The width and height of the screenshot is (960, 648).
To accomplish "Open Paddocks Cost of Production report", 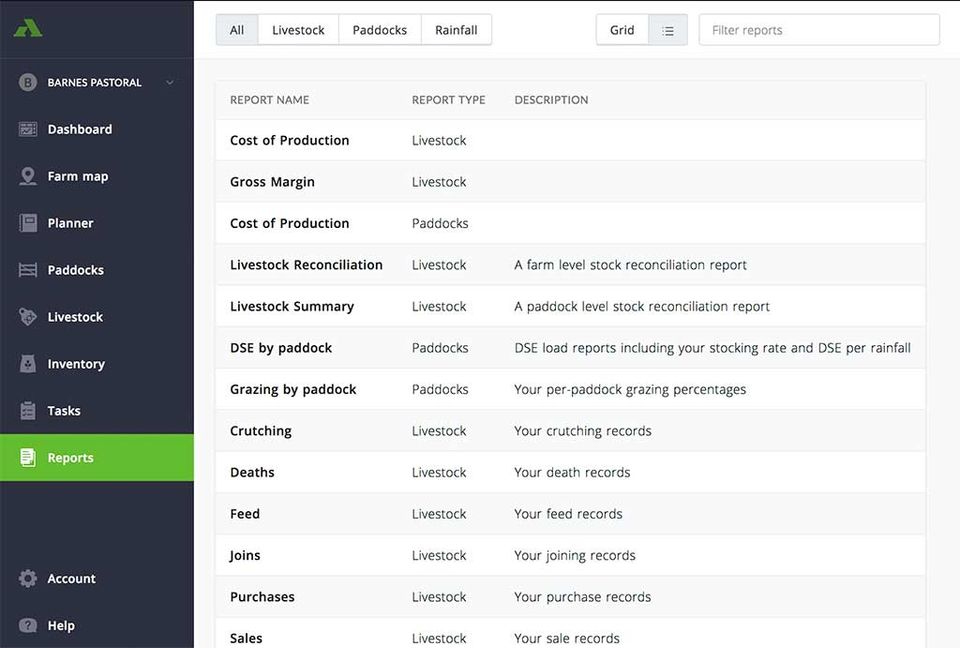I will [x=290, y=224].
